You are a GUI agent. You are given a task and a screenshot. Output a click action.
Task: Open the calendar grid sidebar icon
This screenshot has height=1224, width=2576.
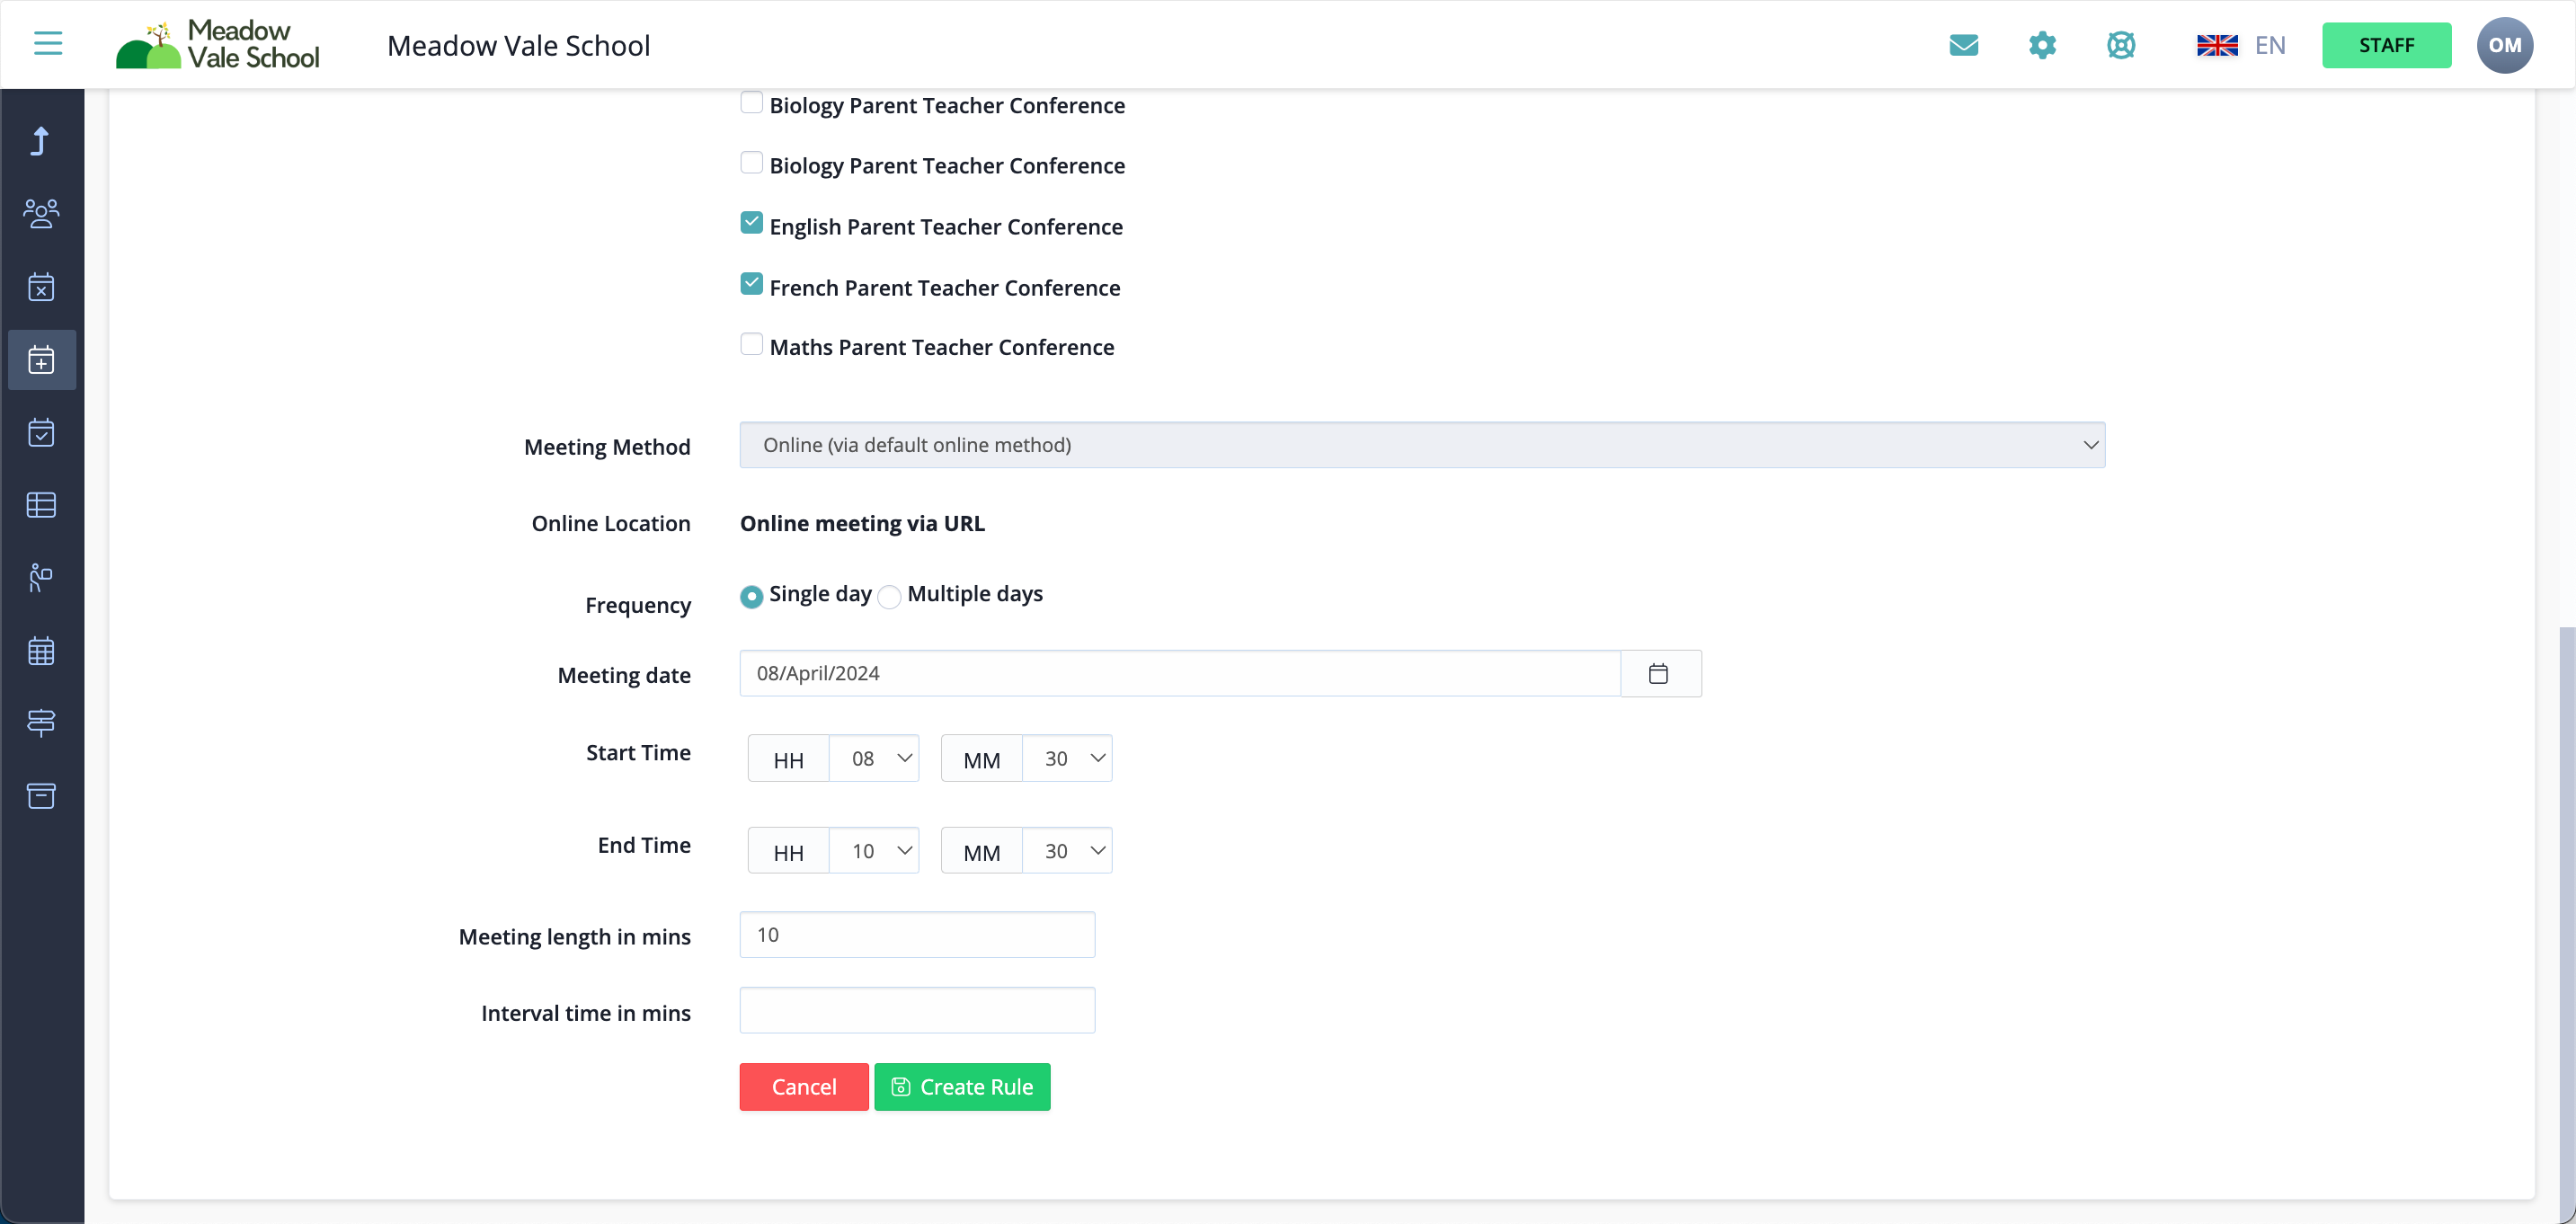coord(41,651)
